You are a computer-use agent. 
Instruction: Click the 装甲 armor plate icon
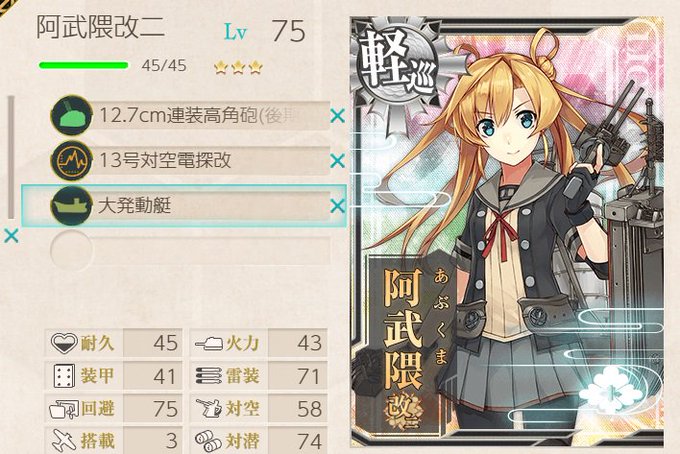(x=64, y=376)
